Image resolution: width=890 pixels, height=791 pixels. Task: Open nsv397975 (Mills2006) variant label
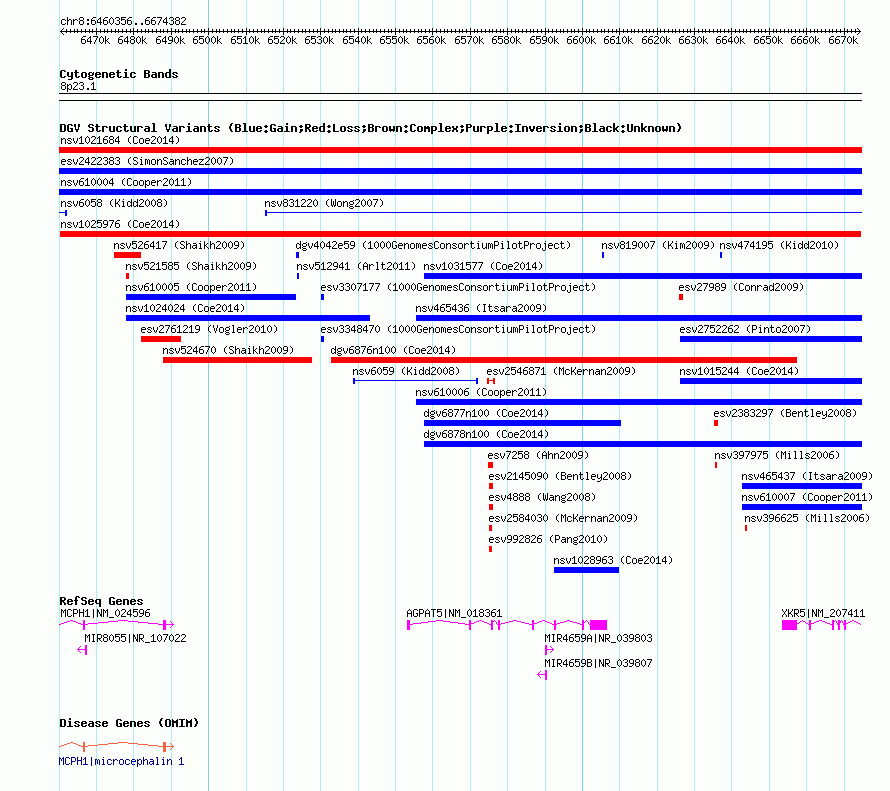coord(777,455)
